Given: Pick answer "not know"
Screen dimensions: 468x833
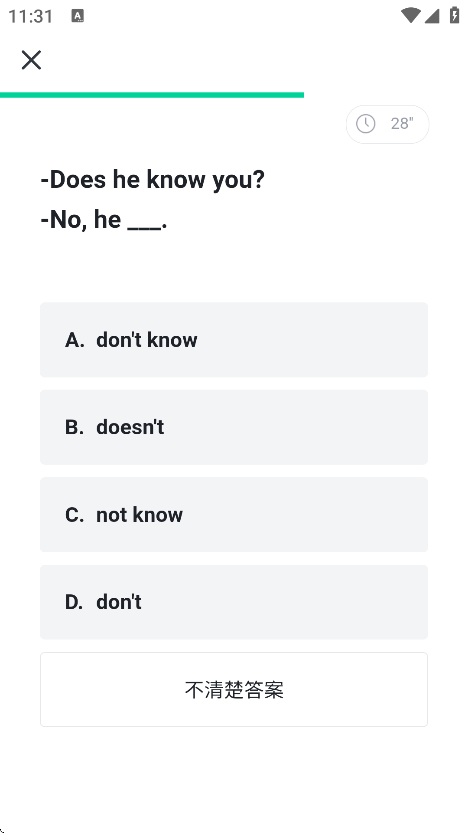Looking at the screenshot, I should click(234, 515).
